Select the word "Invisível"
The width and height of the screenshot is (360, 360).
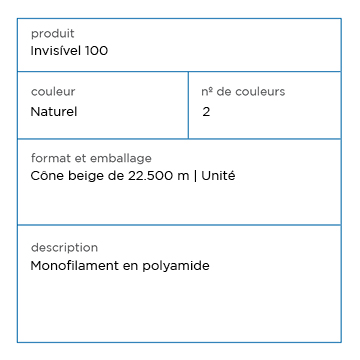pyautogui.click(x=56, y=51)
